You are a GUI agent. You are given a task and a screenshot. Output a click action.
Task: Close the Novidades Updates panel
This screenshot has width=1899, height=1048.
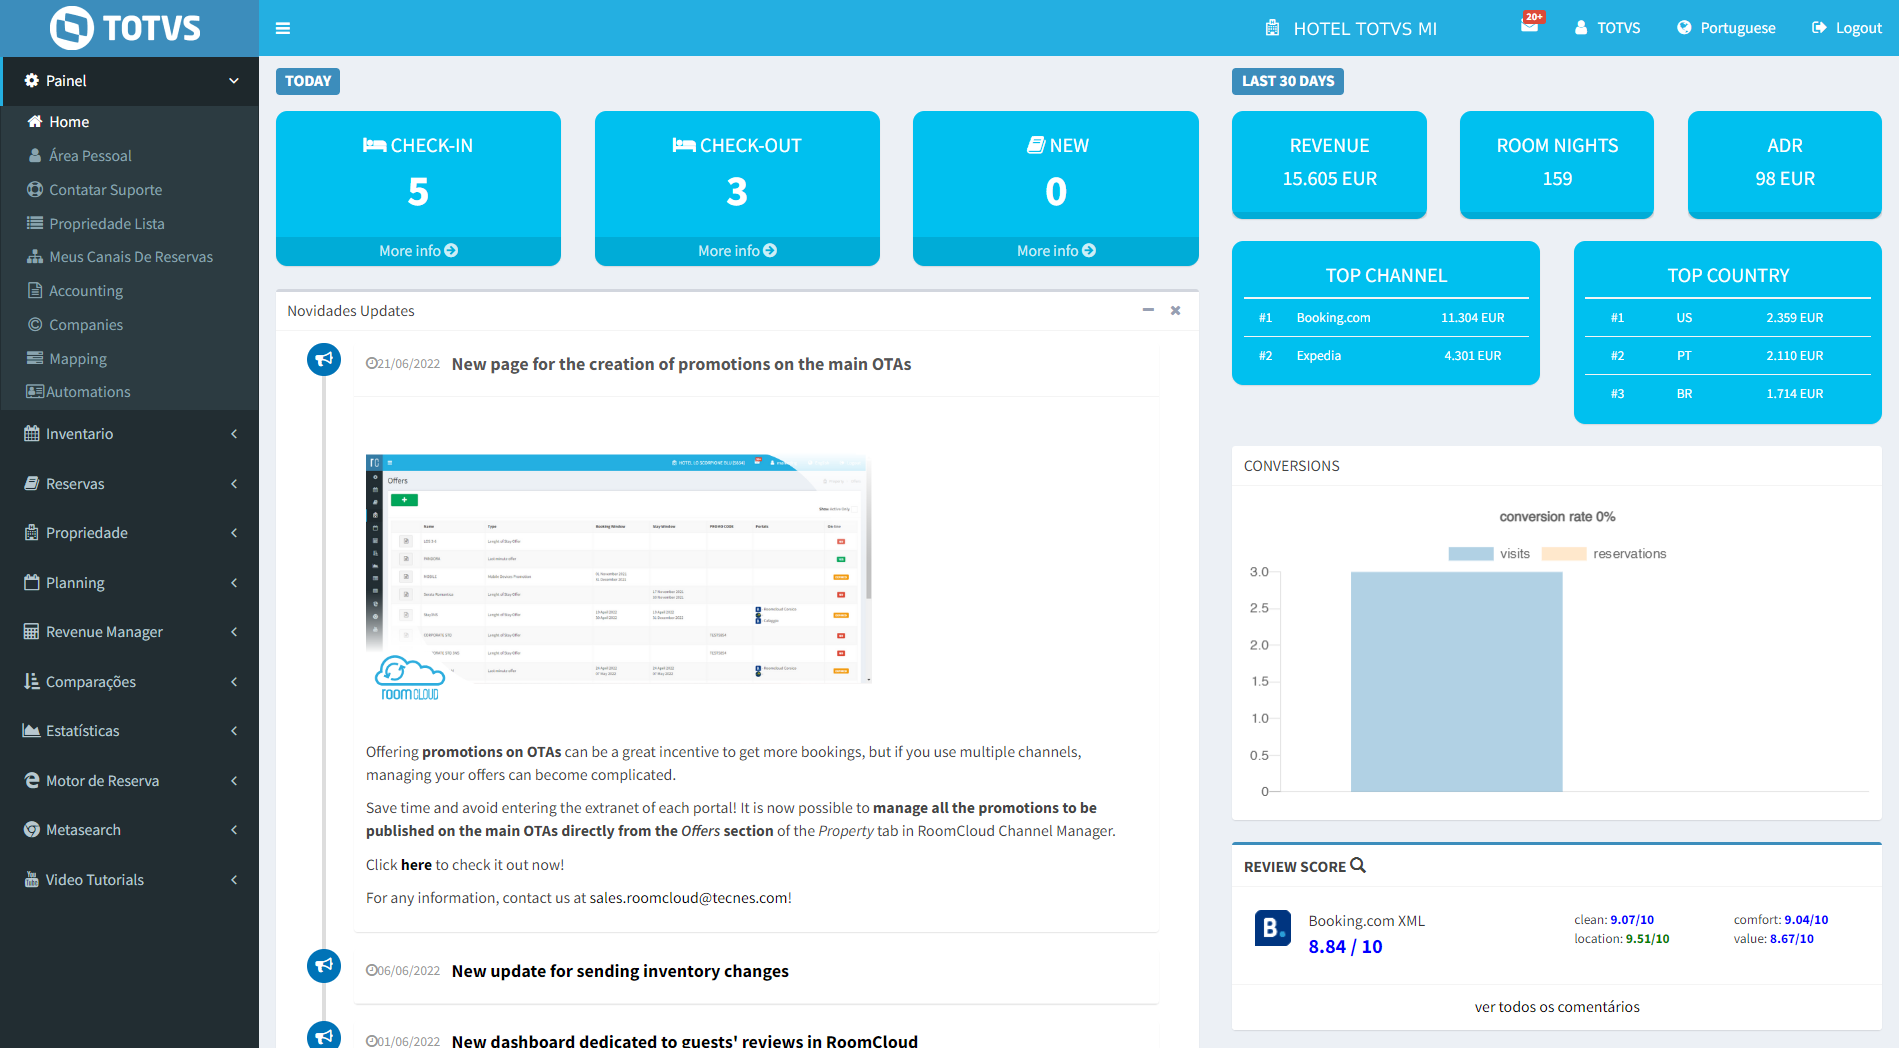pos(1176,311)
